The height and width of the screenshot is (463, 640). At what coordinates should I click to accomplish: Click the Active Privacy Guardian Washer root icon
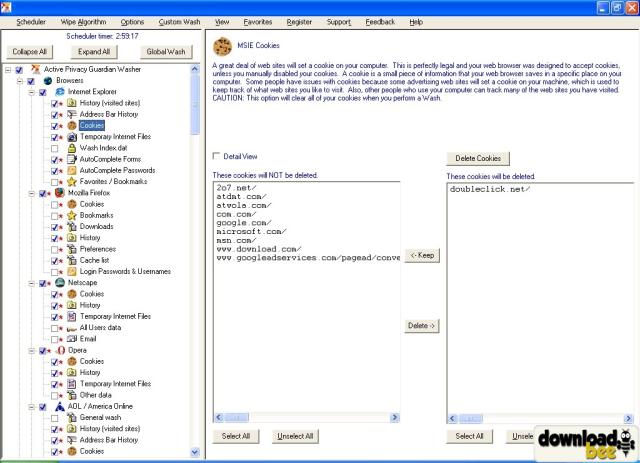pos(36,69)
